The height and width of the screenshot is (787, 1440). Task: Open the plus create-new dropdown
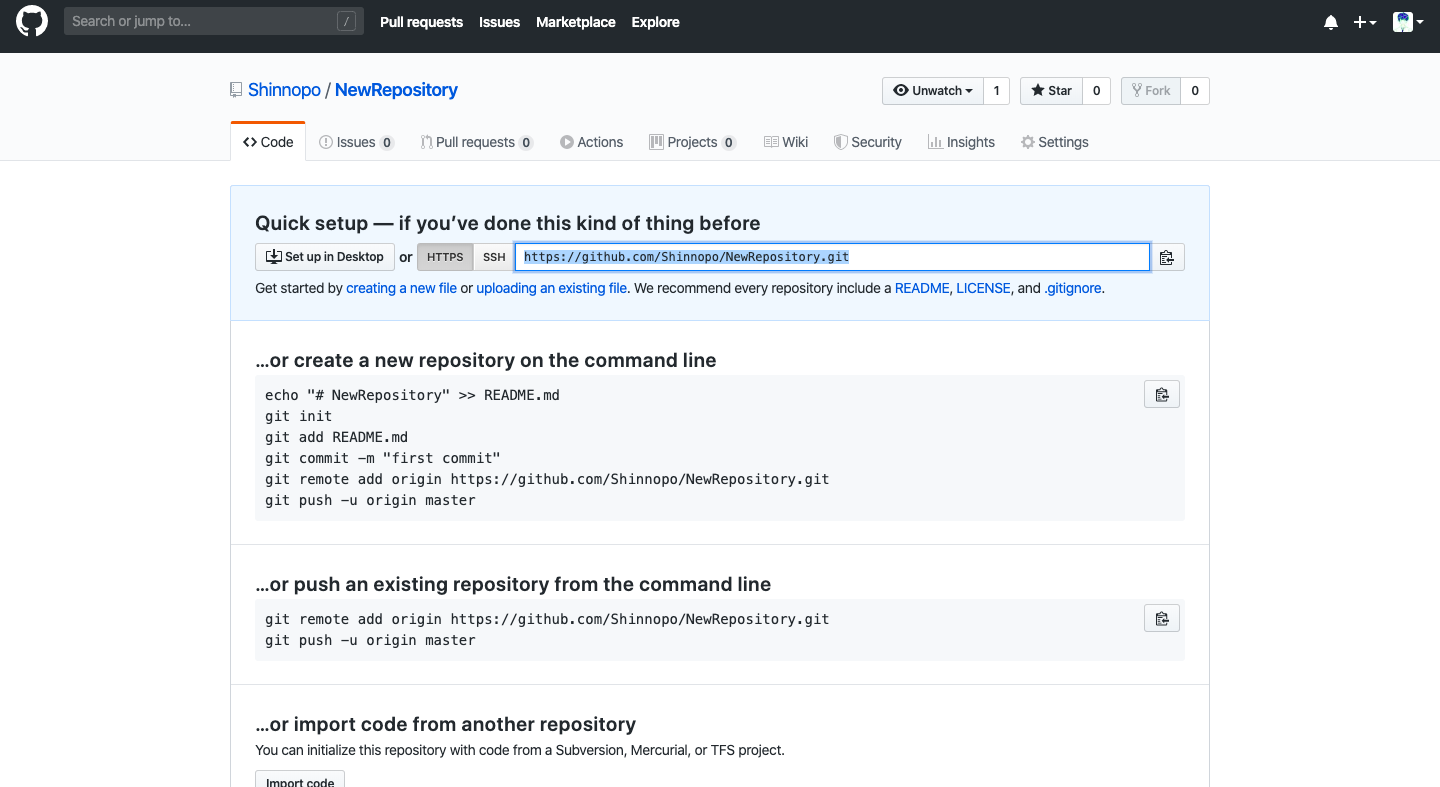click(1364, 22)
